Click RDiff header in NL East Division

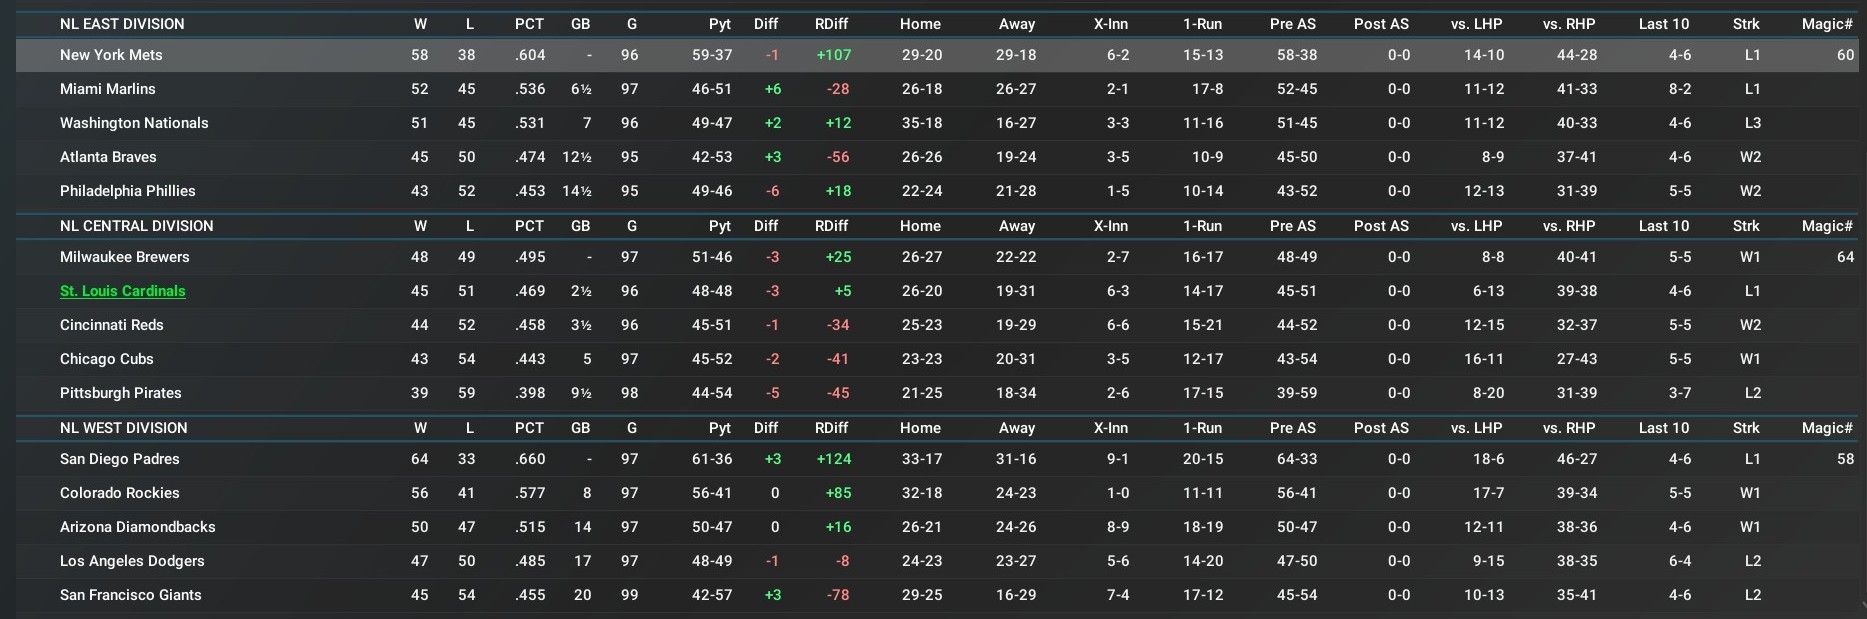(831, 24)
